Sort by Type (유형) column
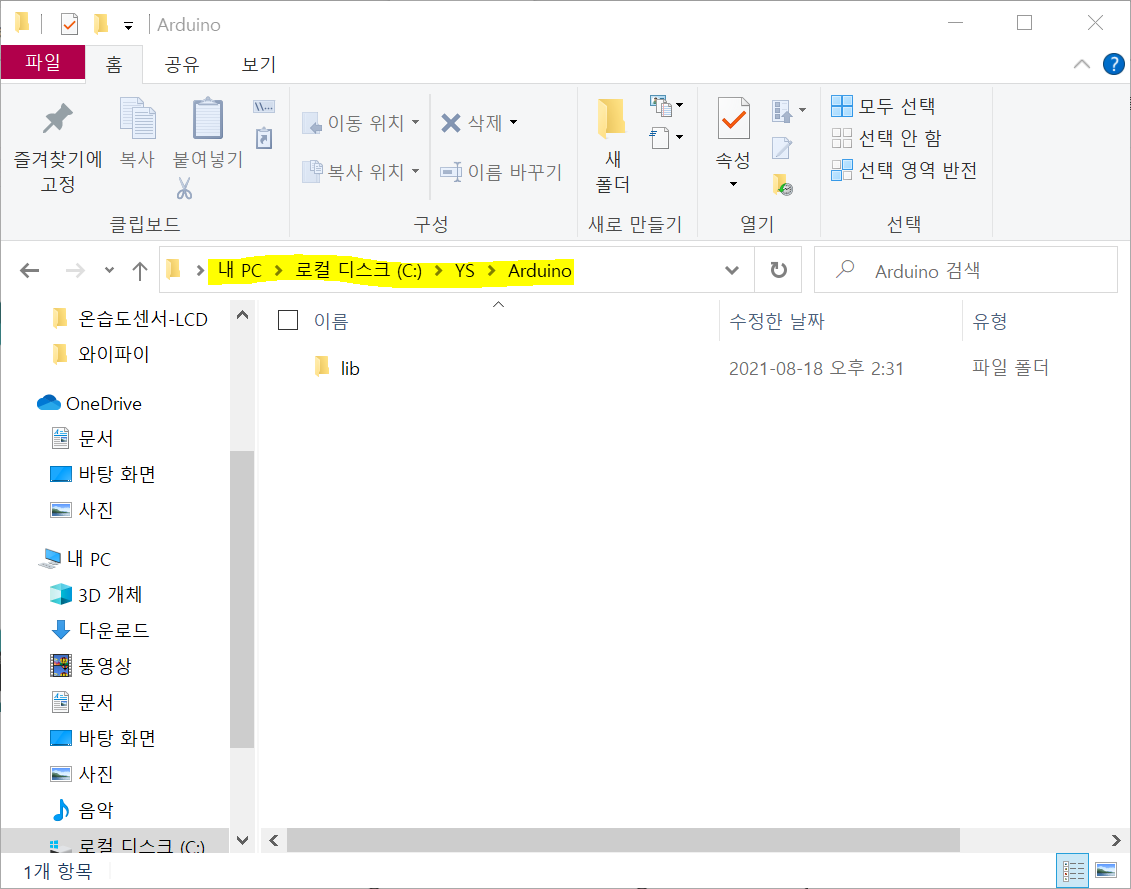The image size is (1131, 889). tap(990, 321)
